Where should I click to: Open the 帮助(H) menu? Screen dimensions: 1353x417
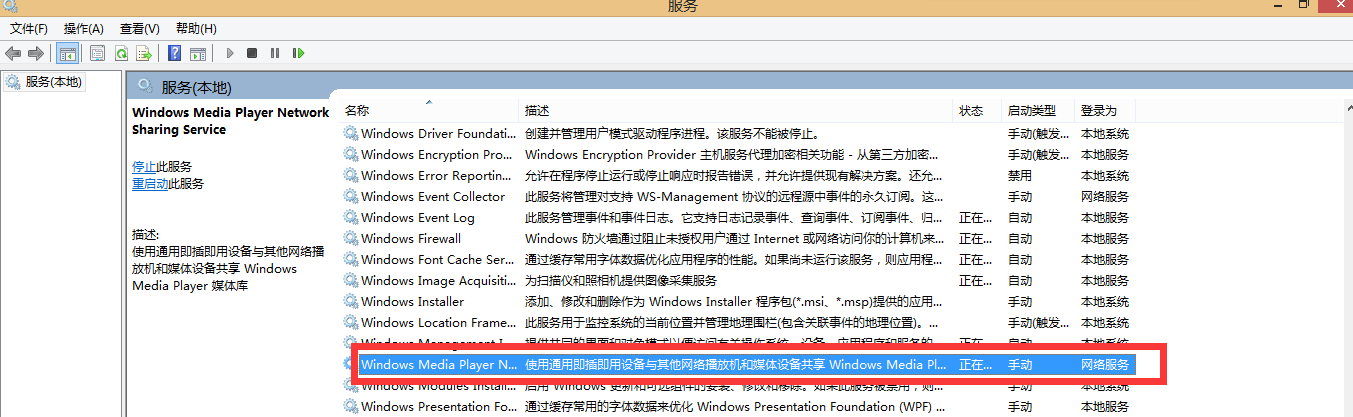[x=196, y=29]
